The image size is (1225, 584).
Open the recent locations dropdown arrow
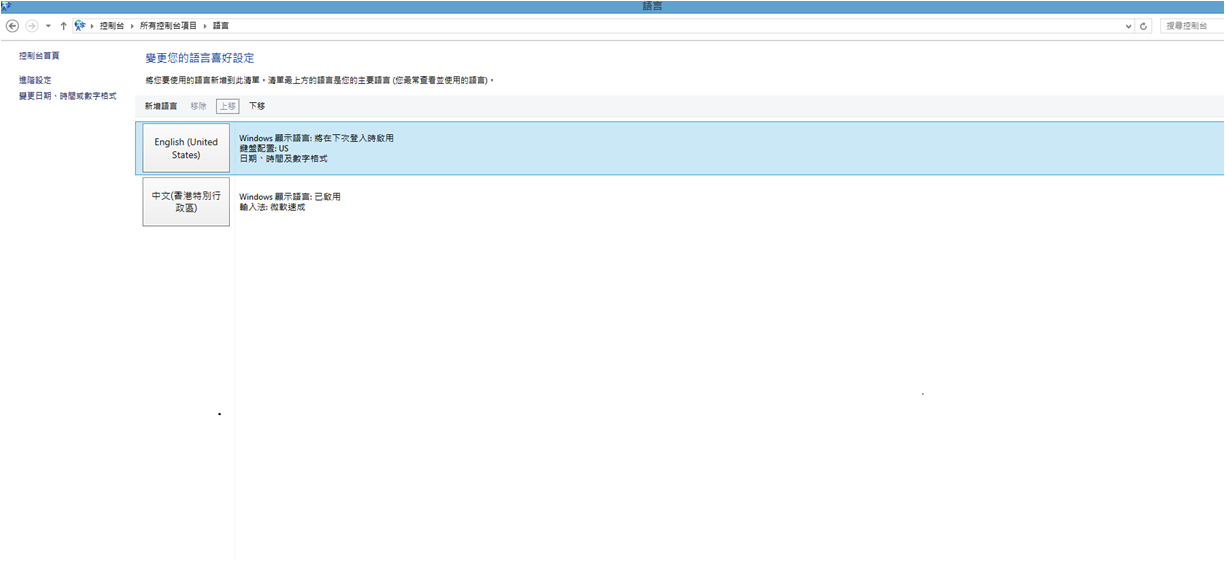coord(48,26)
